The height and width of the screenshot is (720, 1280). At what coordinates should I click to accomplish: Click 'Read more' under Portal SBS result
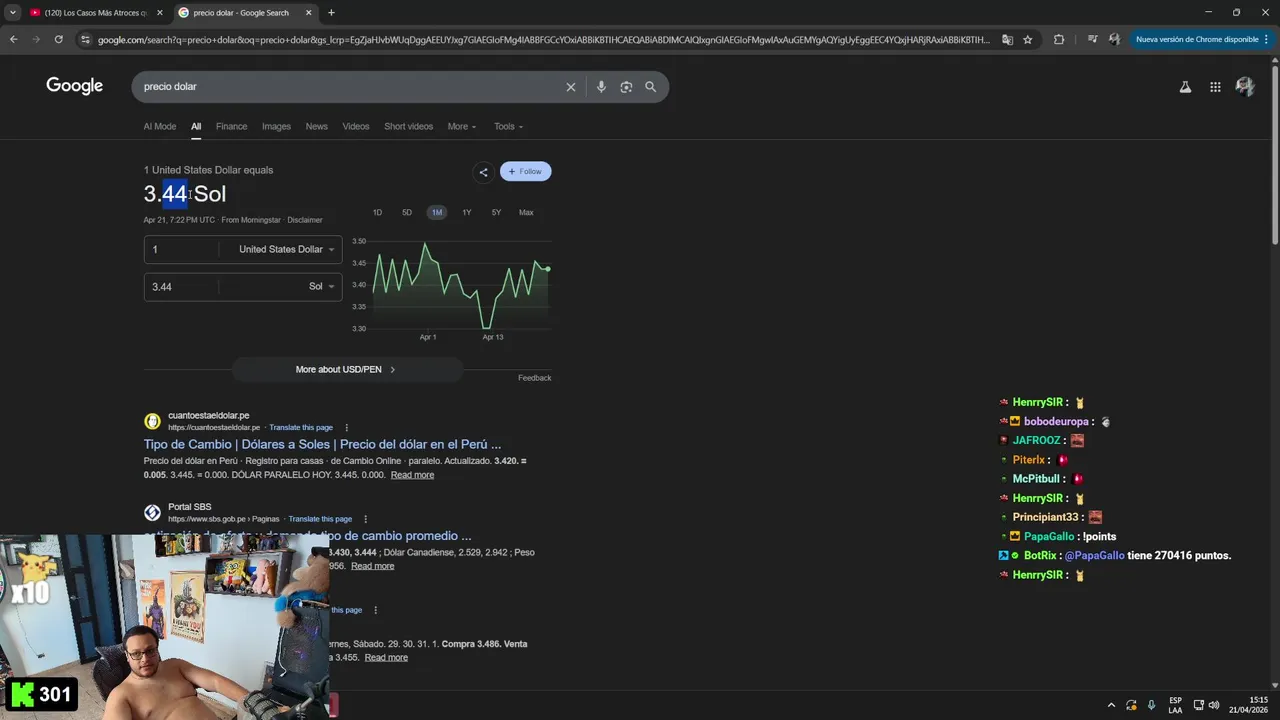pyautogui.click(x=372, y=566)
